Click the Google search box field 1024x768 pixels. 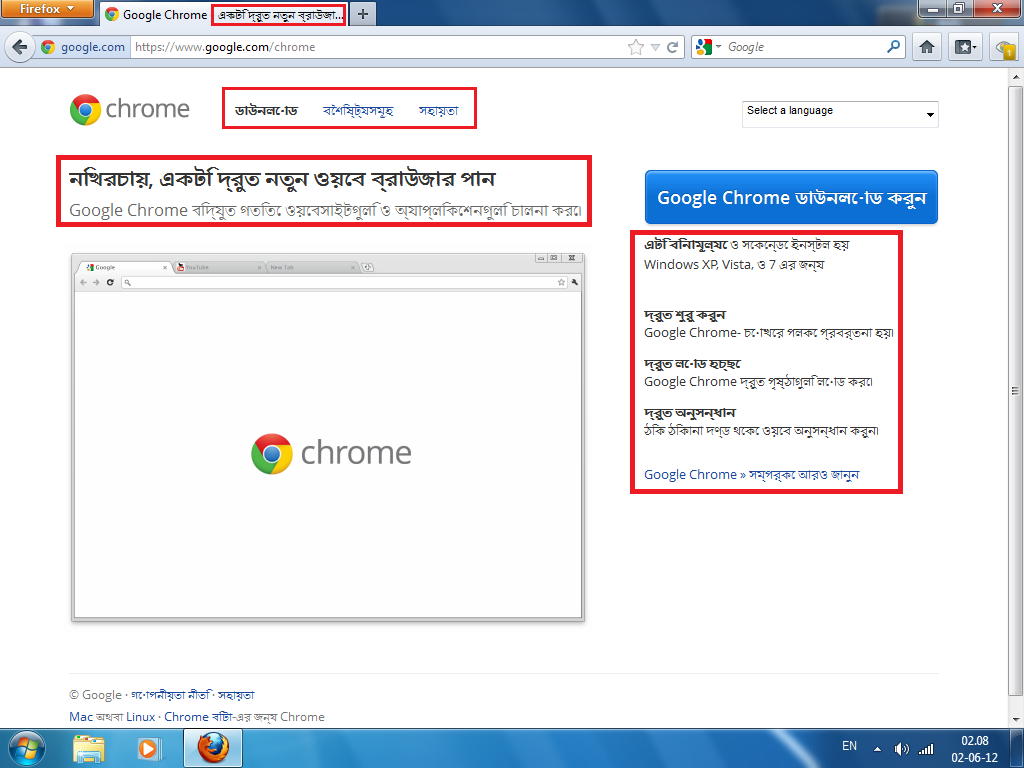point(803,47)
